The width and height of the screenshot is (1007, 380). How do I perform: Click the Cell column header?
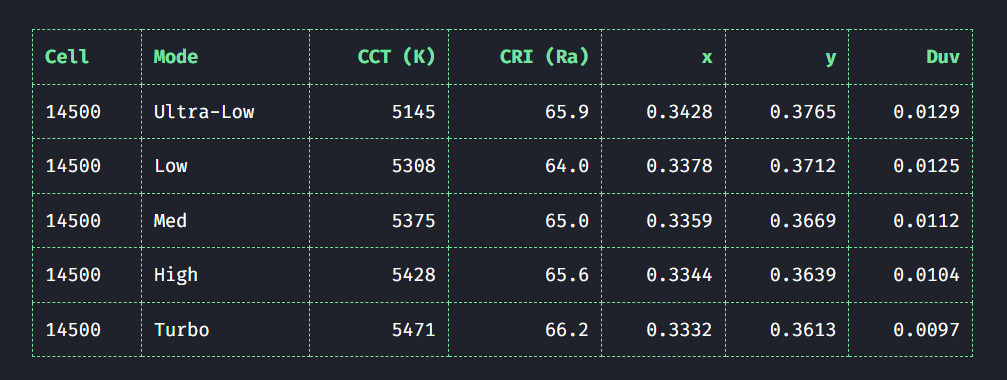tap(67, 57)
